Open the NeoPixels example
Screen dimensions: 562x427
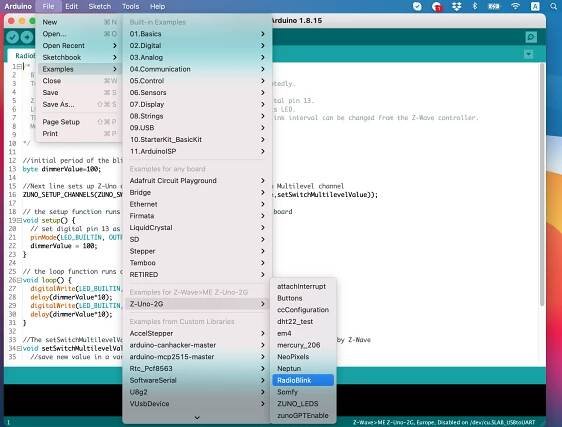303,357
